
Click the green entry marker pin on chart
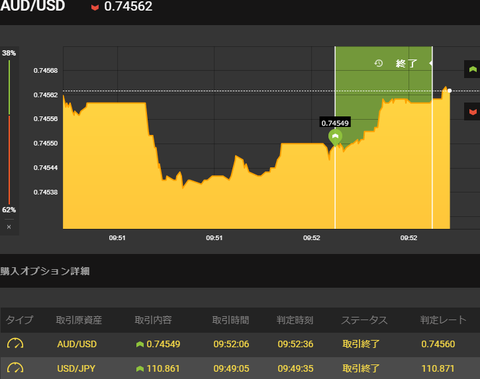pyautogui.click(x=335, y=137)
